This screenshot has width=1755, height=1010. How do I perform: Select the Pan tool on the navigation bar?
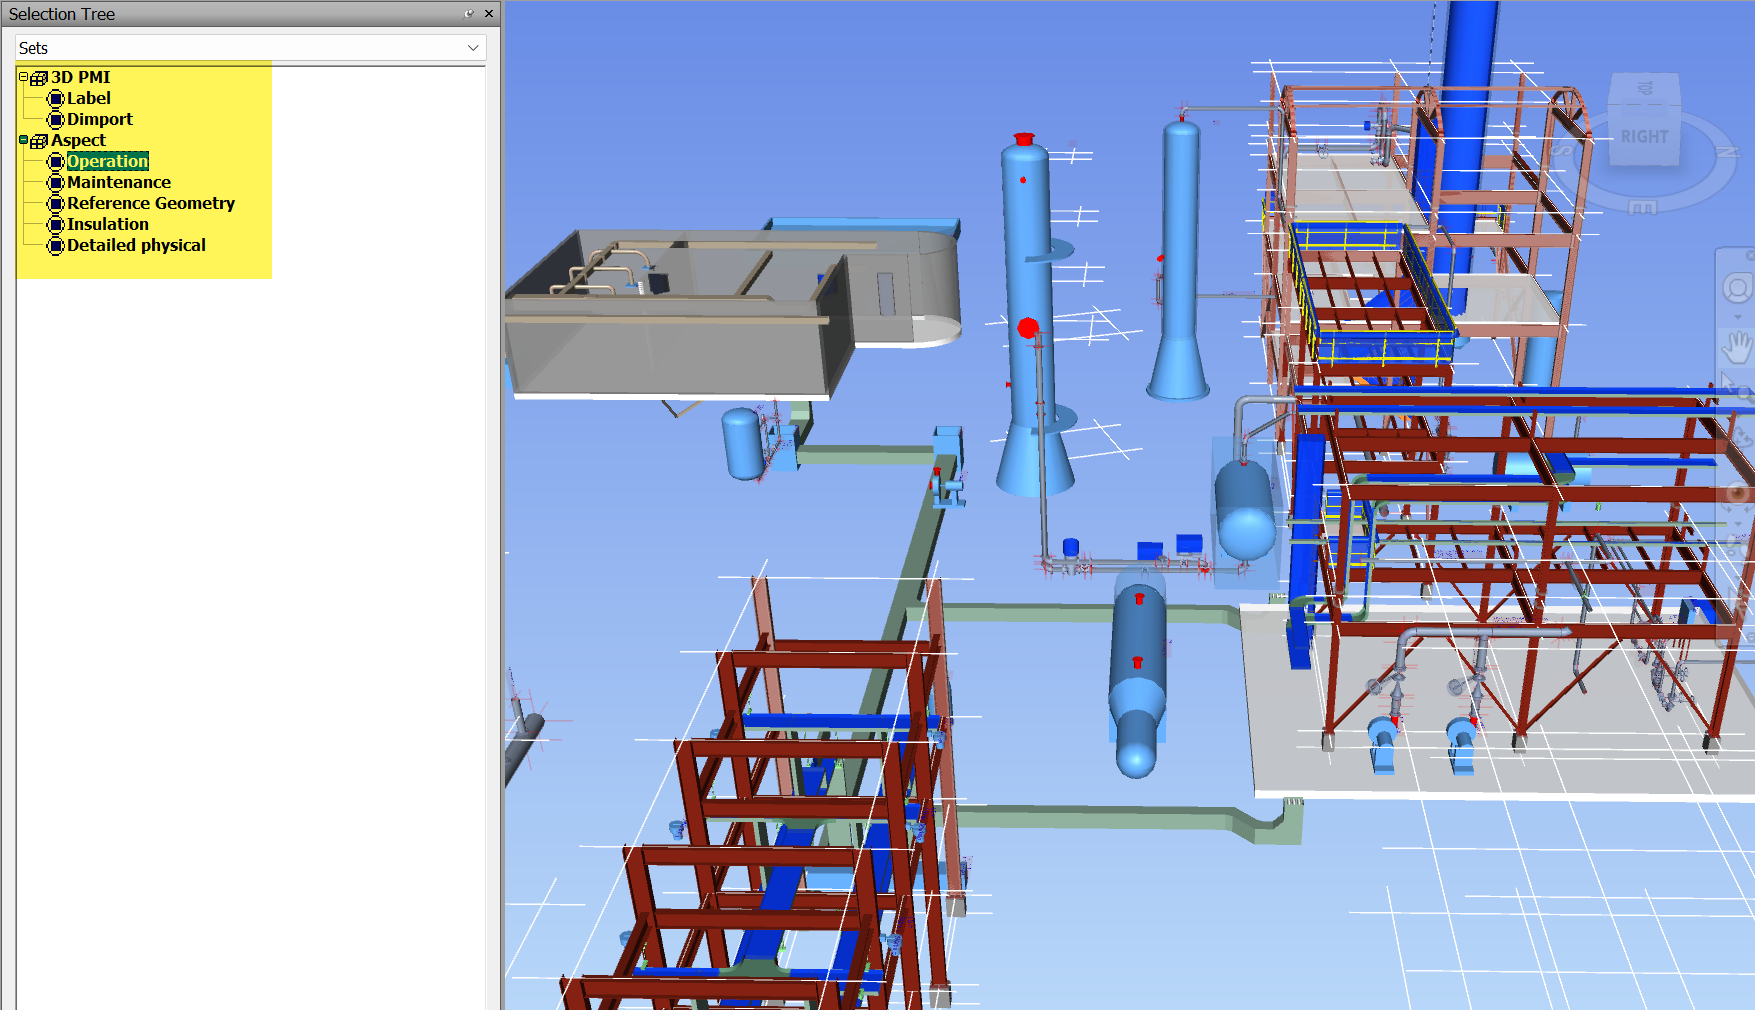click(1737, 346)
